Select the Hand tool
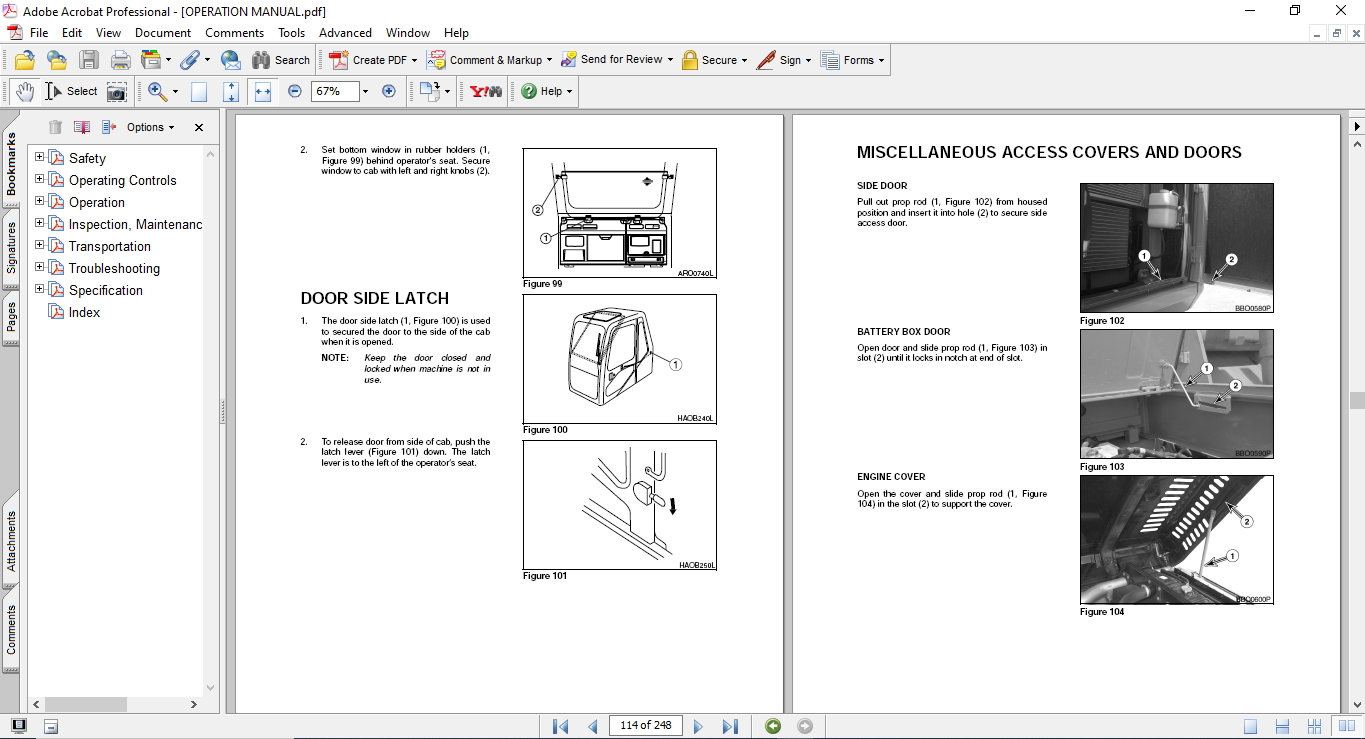The height and width of the screenshot is (739, 1365). coord(24,91)
